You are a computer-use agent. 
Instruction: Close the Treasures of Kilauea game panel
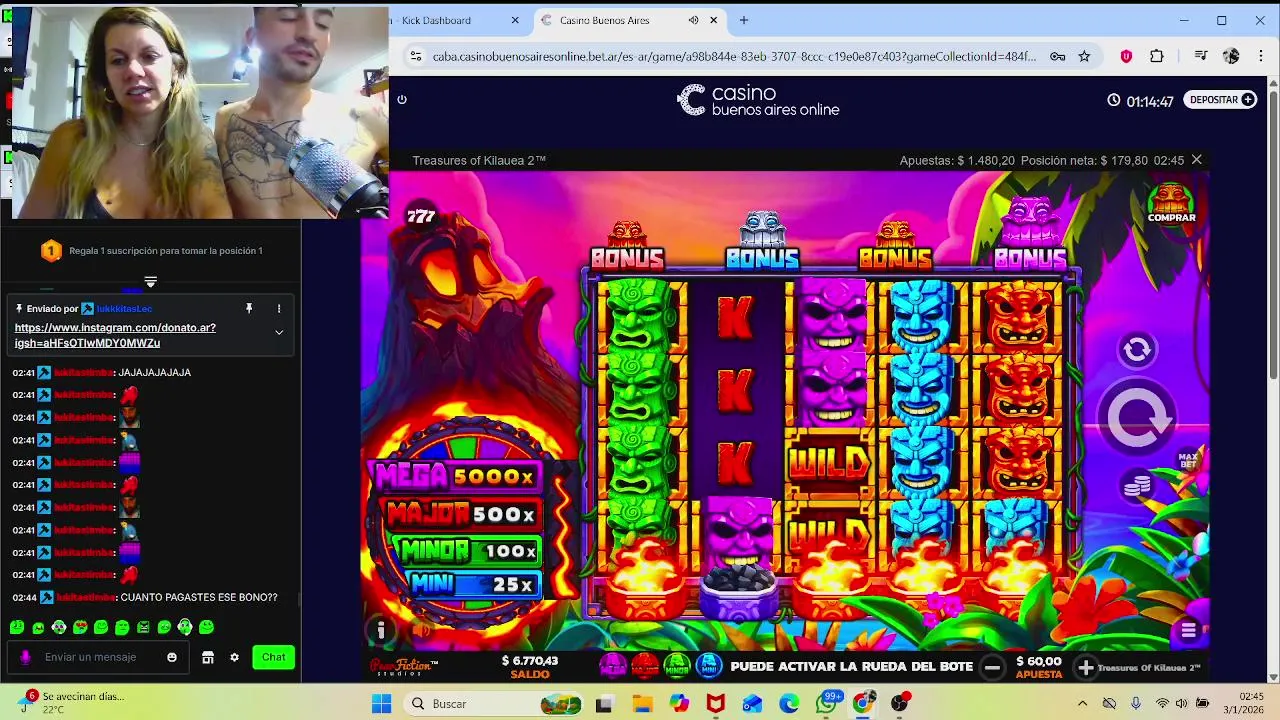pos(1196,160)
